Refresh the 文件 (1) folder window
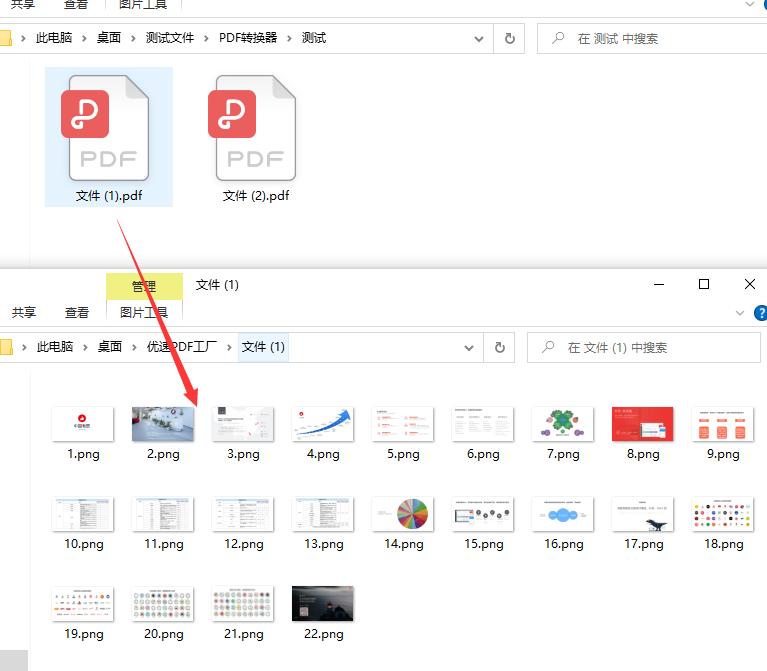767x671 pixels. pyautogui.click(x=499, y=347)
